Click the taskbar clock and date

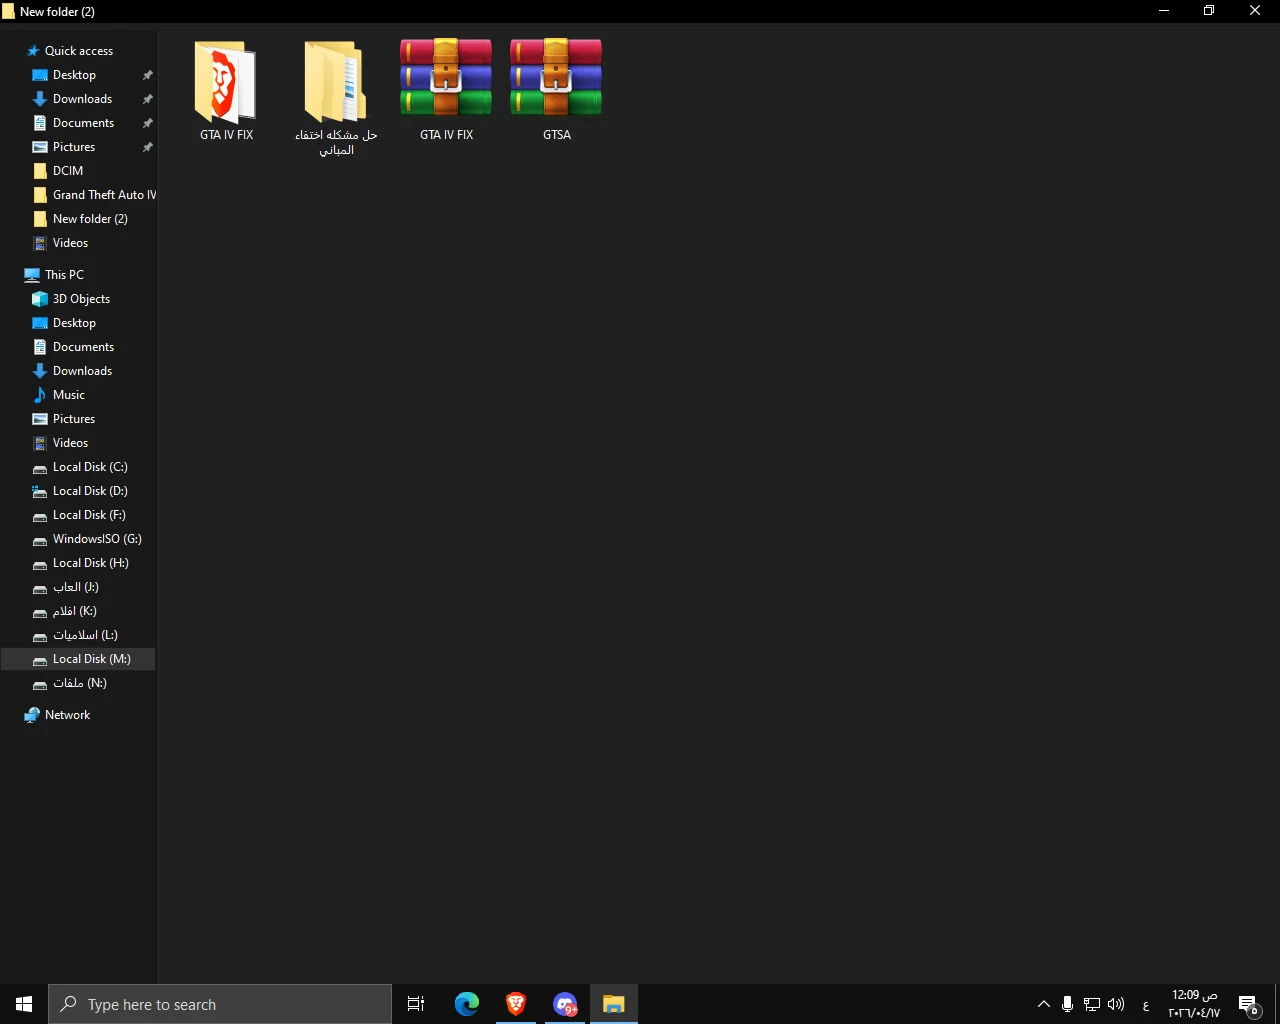1194,1004
